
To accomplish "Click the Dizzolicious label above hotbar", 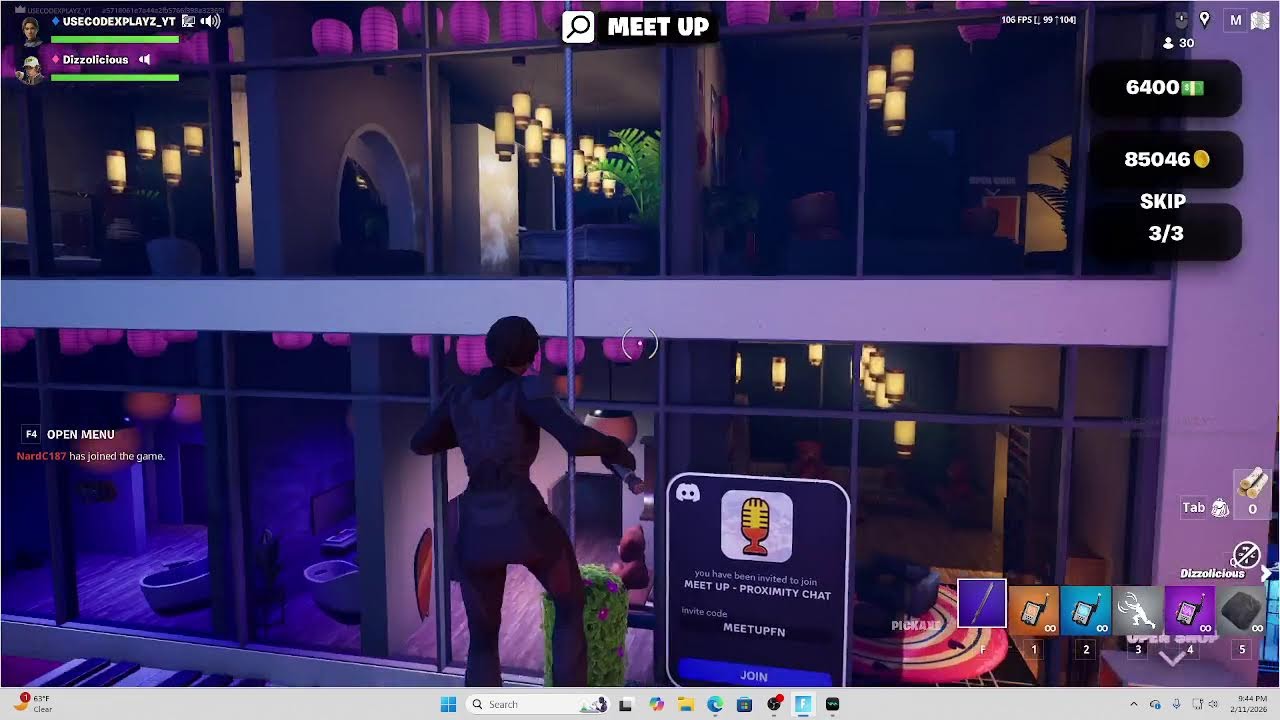I will coord(1212,573).
